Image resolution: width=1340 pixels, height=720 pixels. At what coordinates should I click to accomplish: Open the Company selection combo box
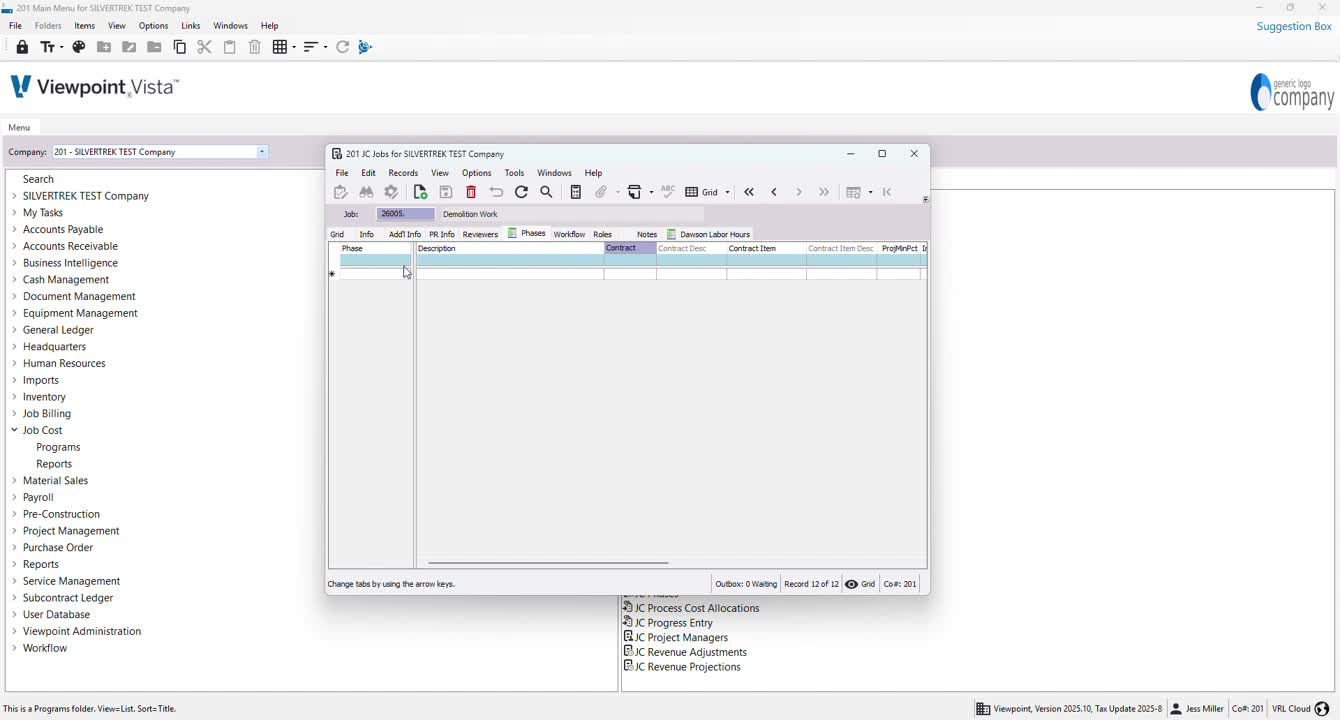(x=160, y=152)
